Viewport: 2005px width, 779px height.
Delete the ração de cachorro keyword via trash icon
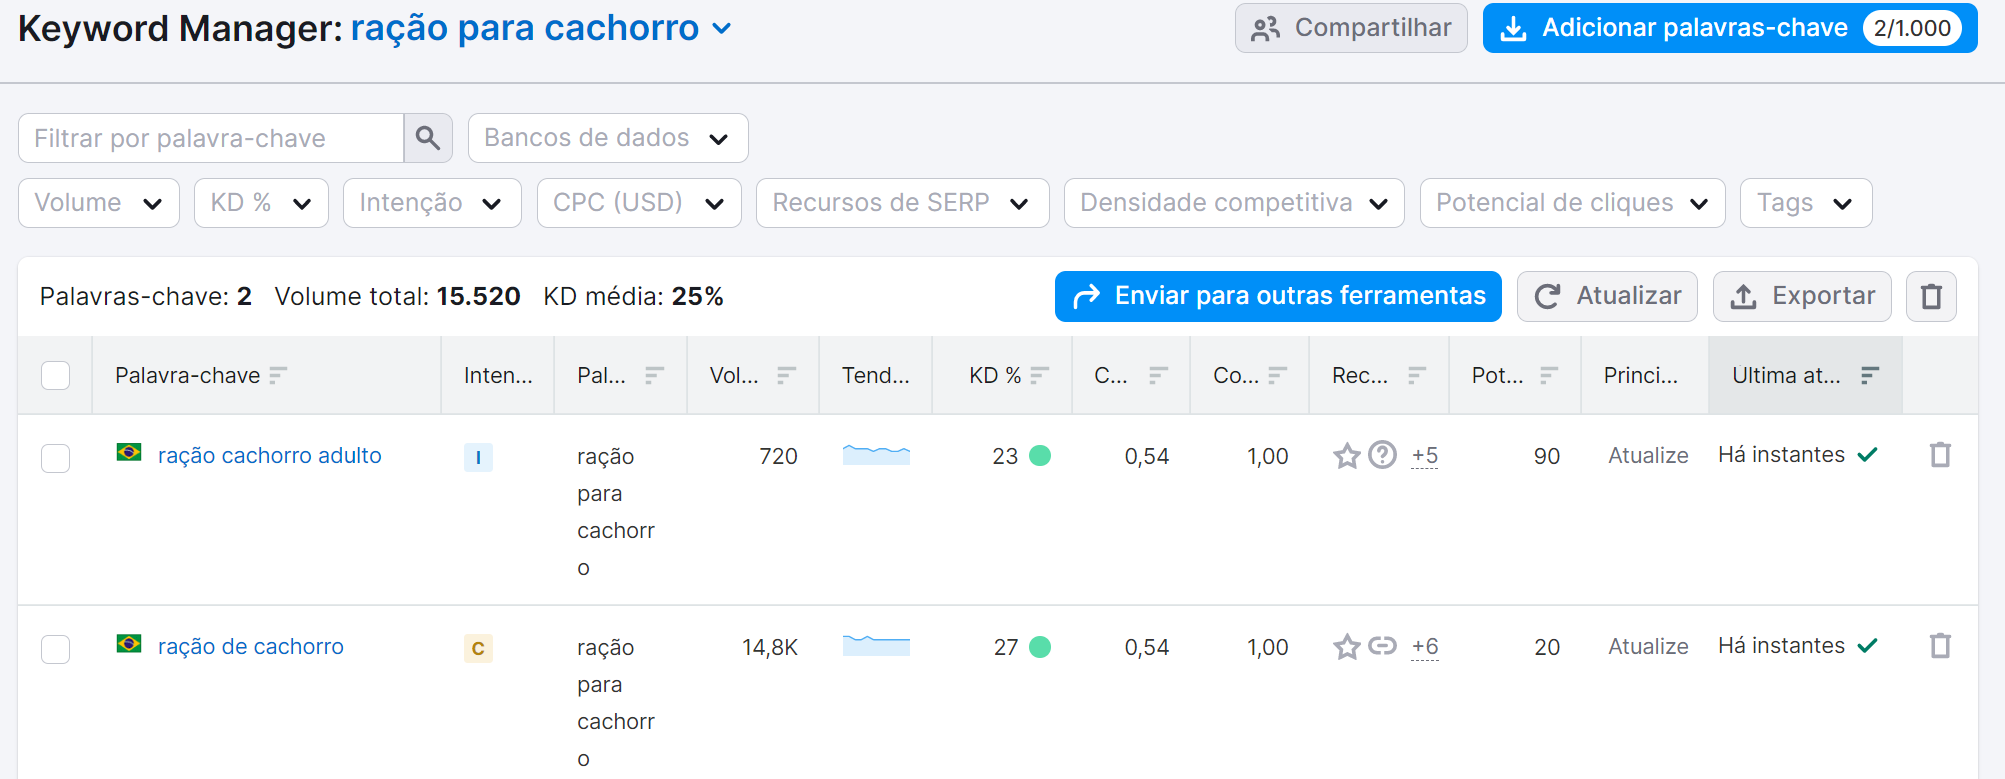pyautogui.click(x=1941, y=647)
